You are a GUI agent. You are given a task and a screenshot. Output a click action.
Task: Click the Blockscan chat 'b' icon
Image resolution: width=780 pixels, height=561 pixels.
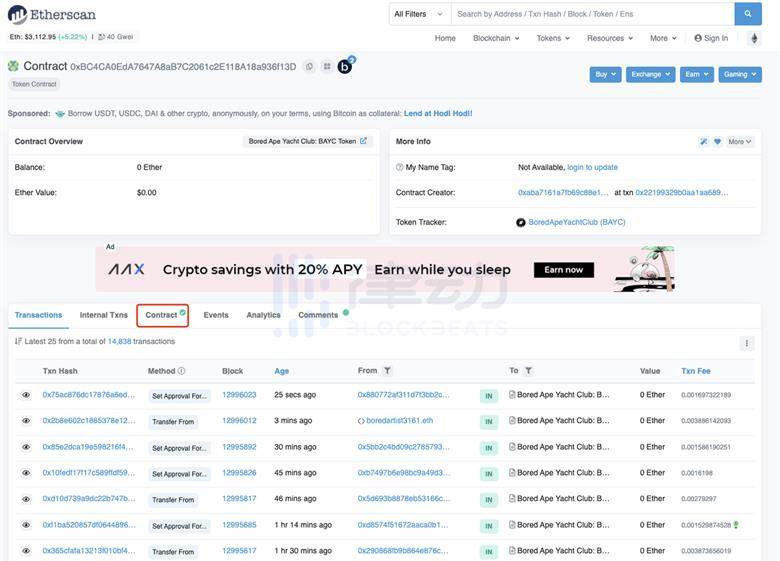tap(345, 66)
